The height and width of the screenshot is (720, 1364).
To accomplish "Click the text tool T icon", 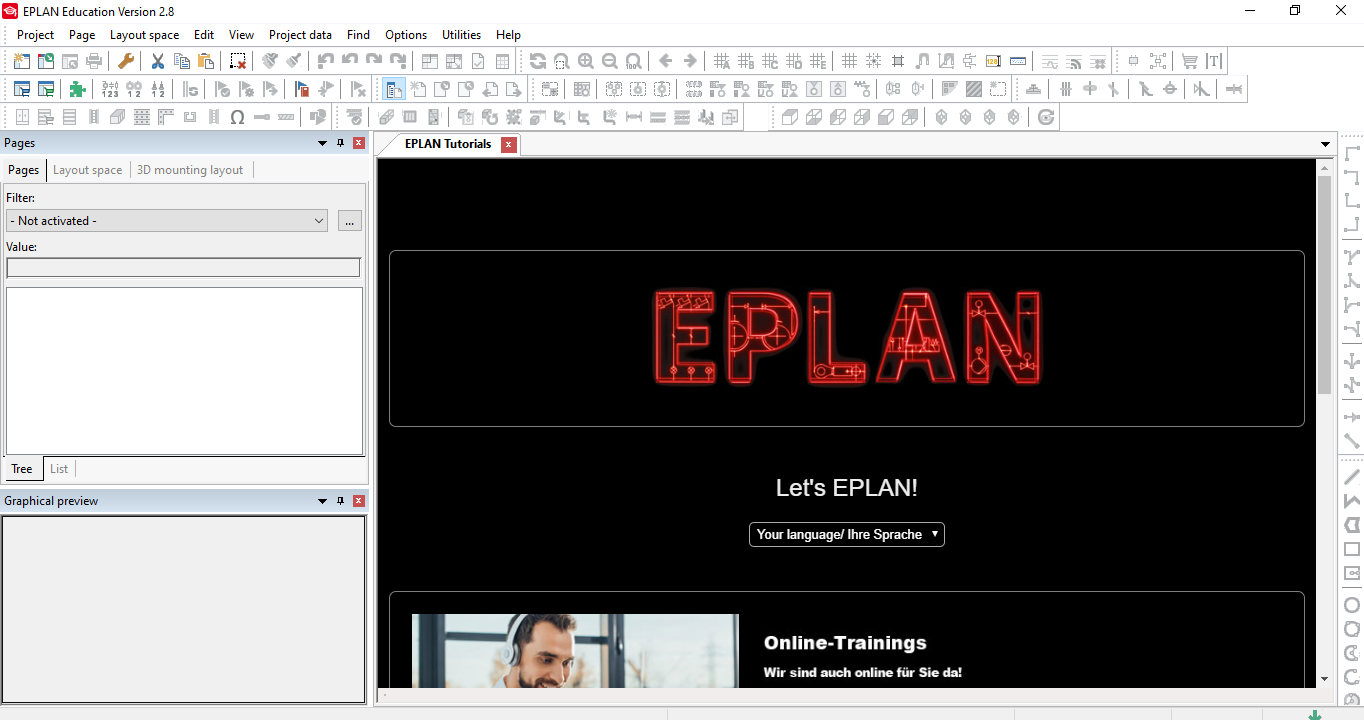I will (1214, 61).
